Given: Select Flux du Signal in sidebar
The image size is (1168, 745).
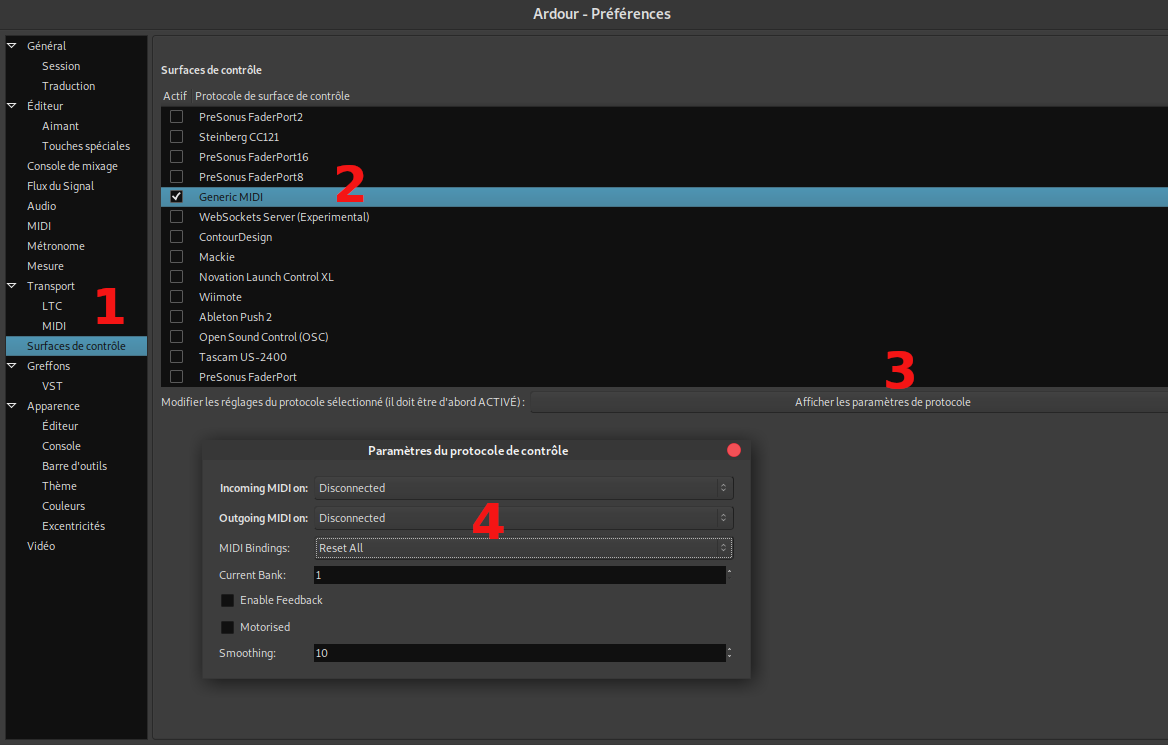Looking at the screenshot, I should coord(60,186).
